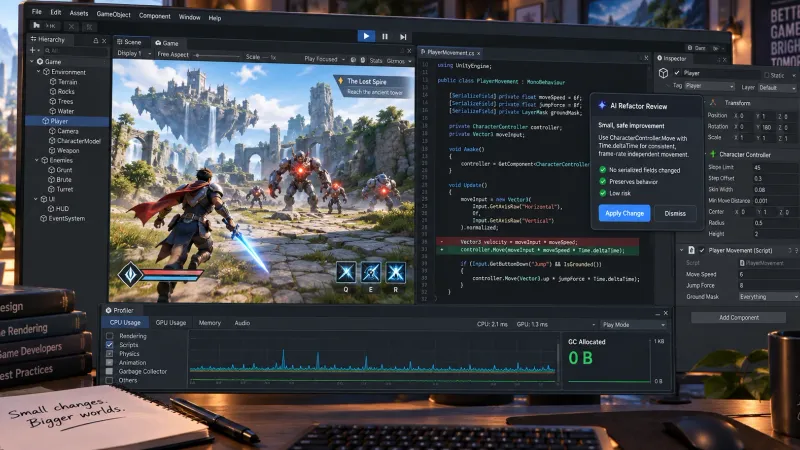Click the green Character Controller component icon
800x450 pixels.
(x=713, y=154)
